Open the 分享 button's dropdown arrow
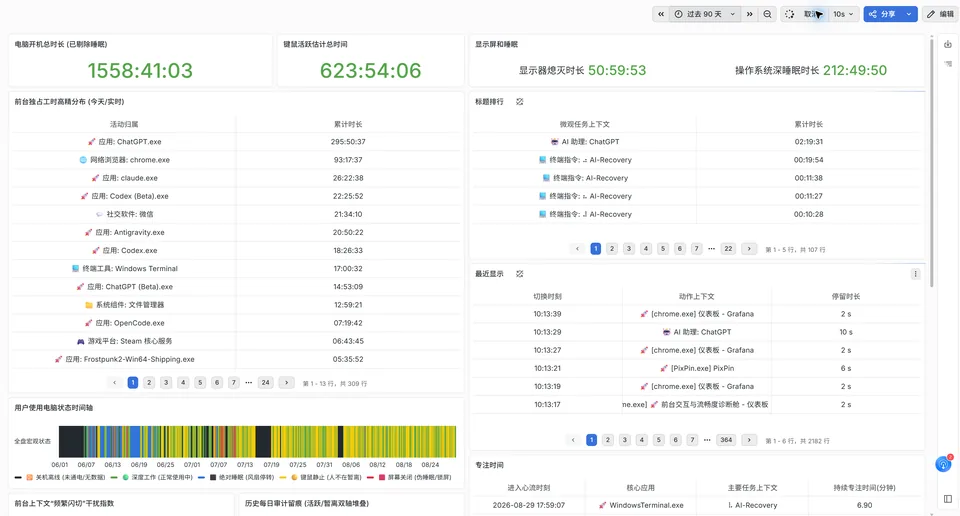Viewport: 960px width, 516px height. tap(909, 14)
